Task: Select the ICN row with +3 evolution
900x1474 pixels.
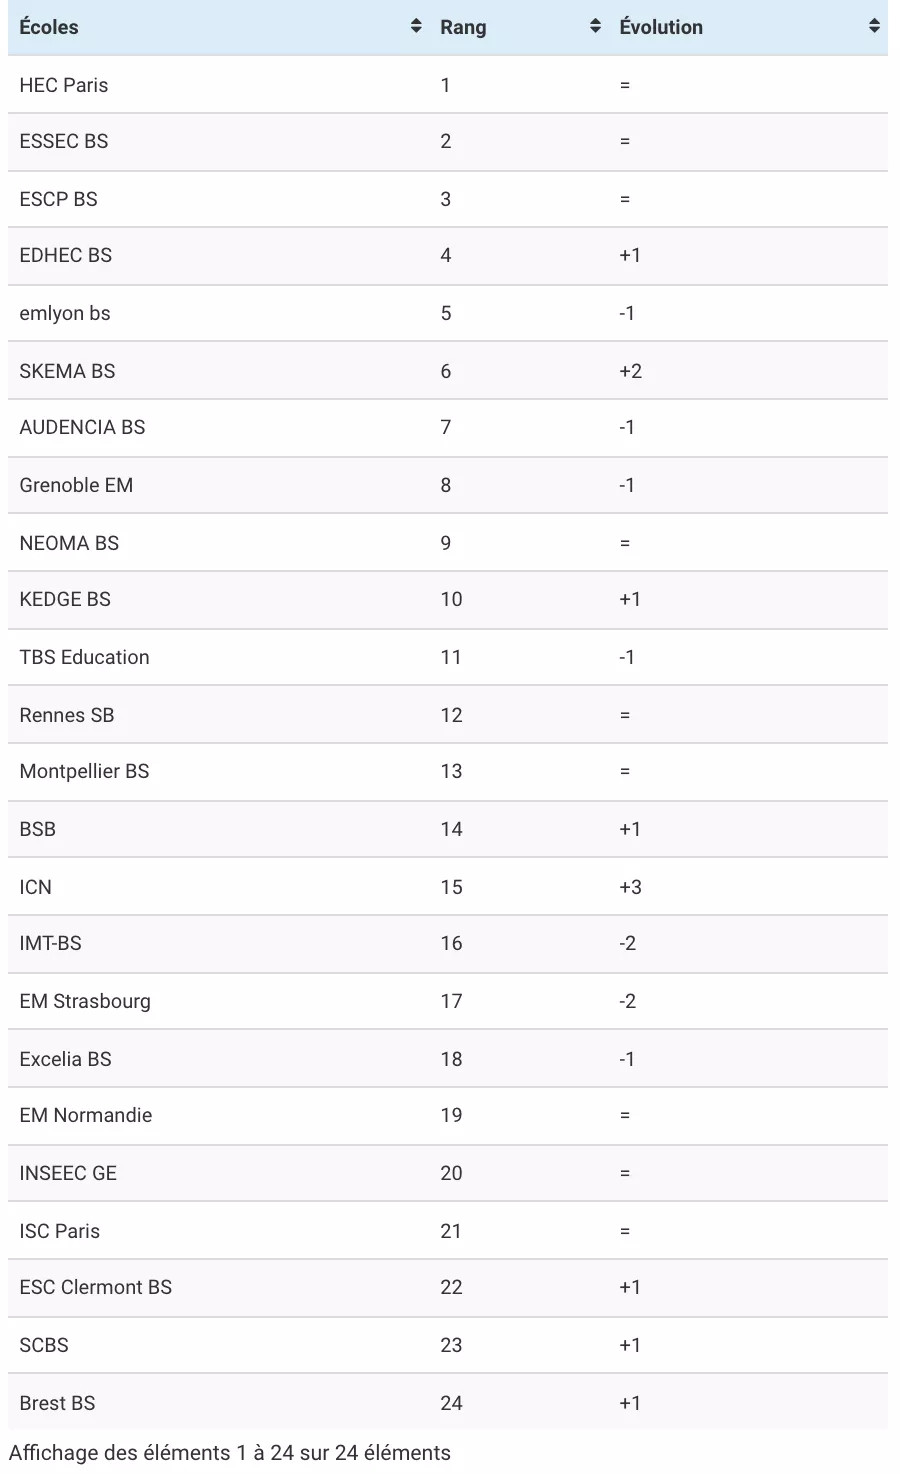Action: [448, 887]
